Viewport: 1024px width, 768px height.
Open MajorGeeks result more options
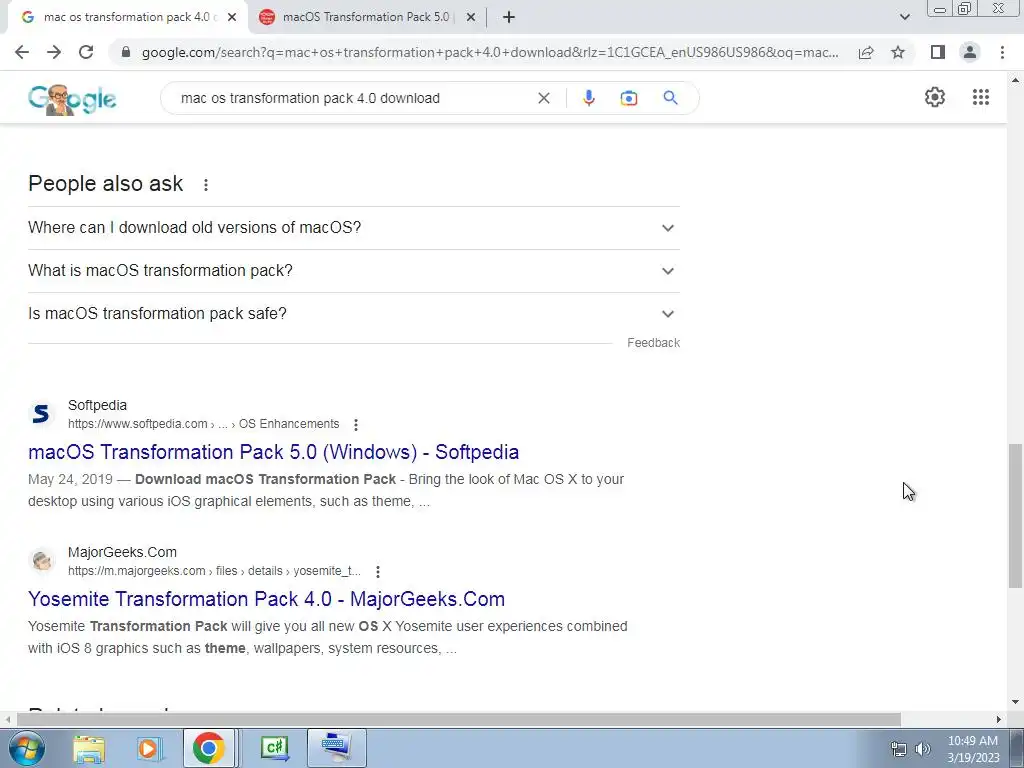[377, 571]
